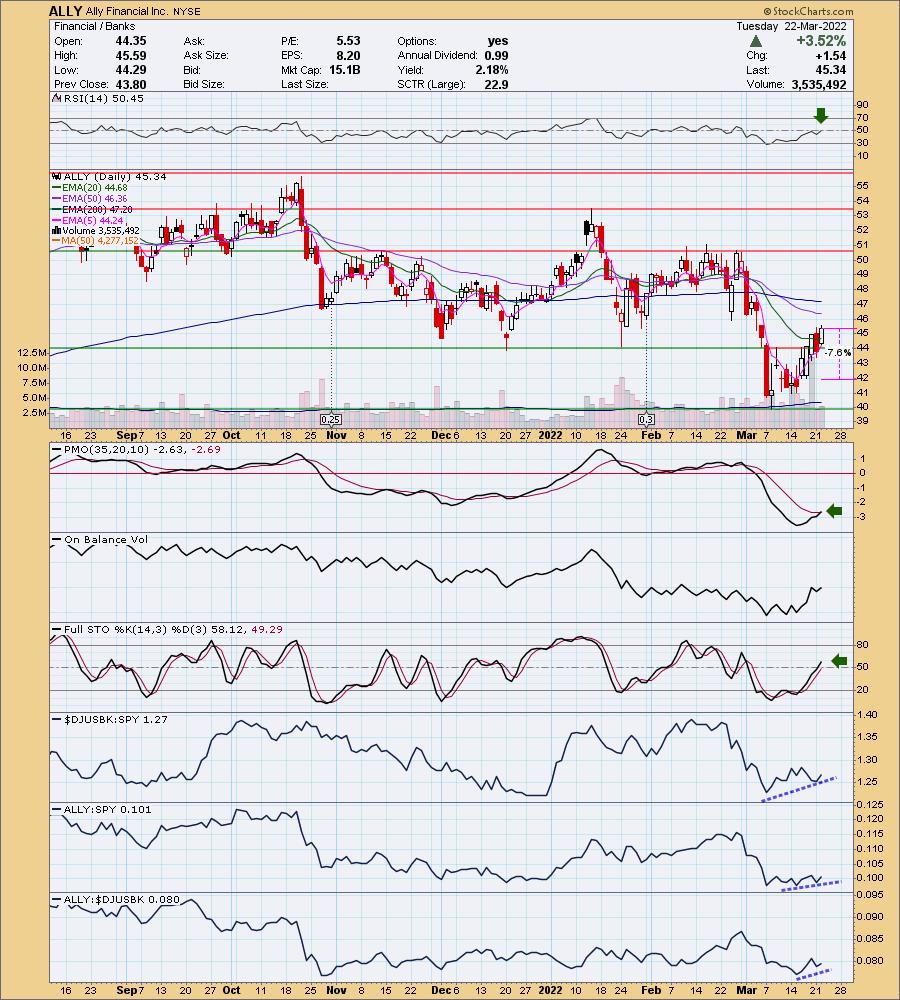Click the 'Last Size:' label
Image resolution: width=900 pixels, height=1000 pixels.
pos(304,84)
